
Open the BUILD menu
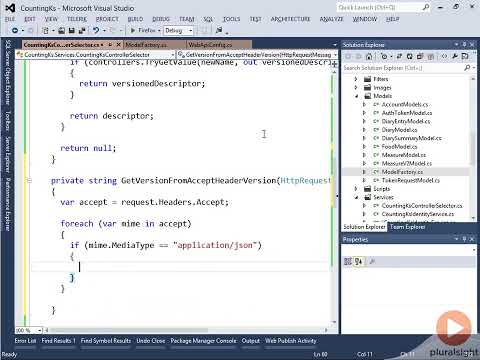click(x=135, y=19)
